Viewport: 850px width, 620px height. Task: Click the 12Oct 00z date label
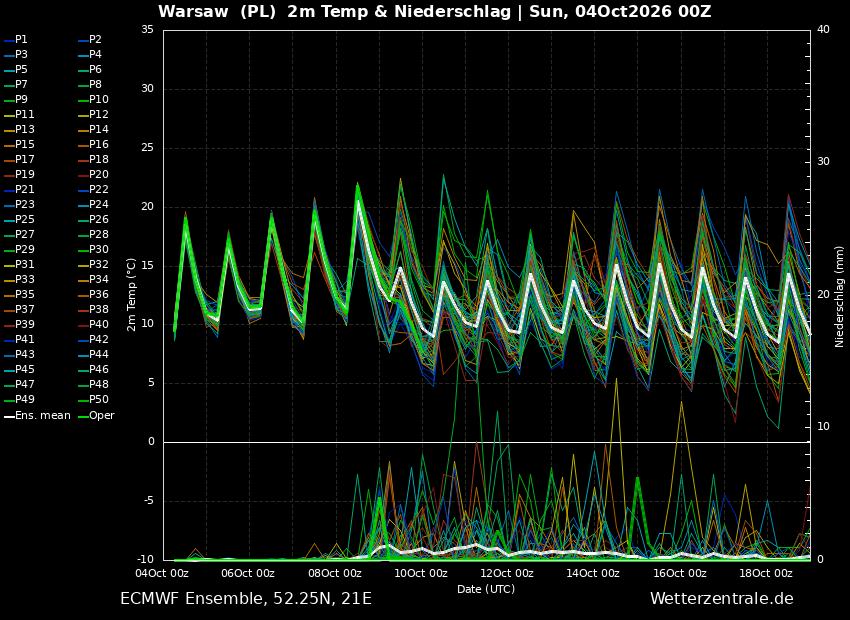(x=507, y=573)
